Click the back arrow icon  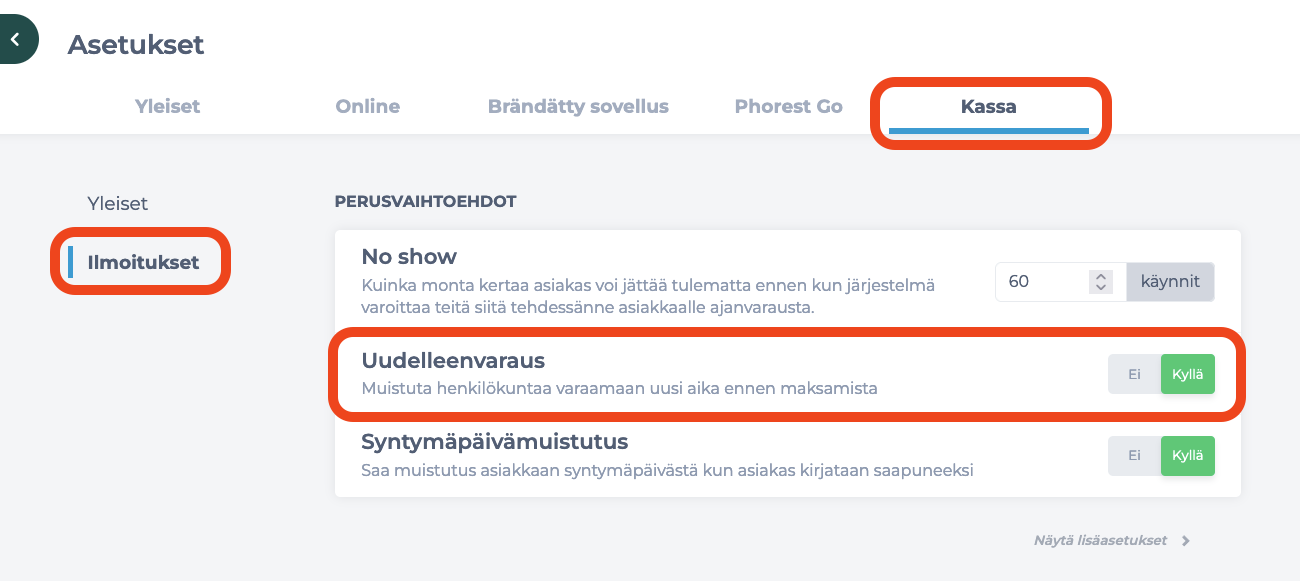[x=15, y=40]
